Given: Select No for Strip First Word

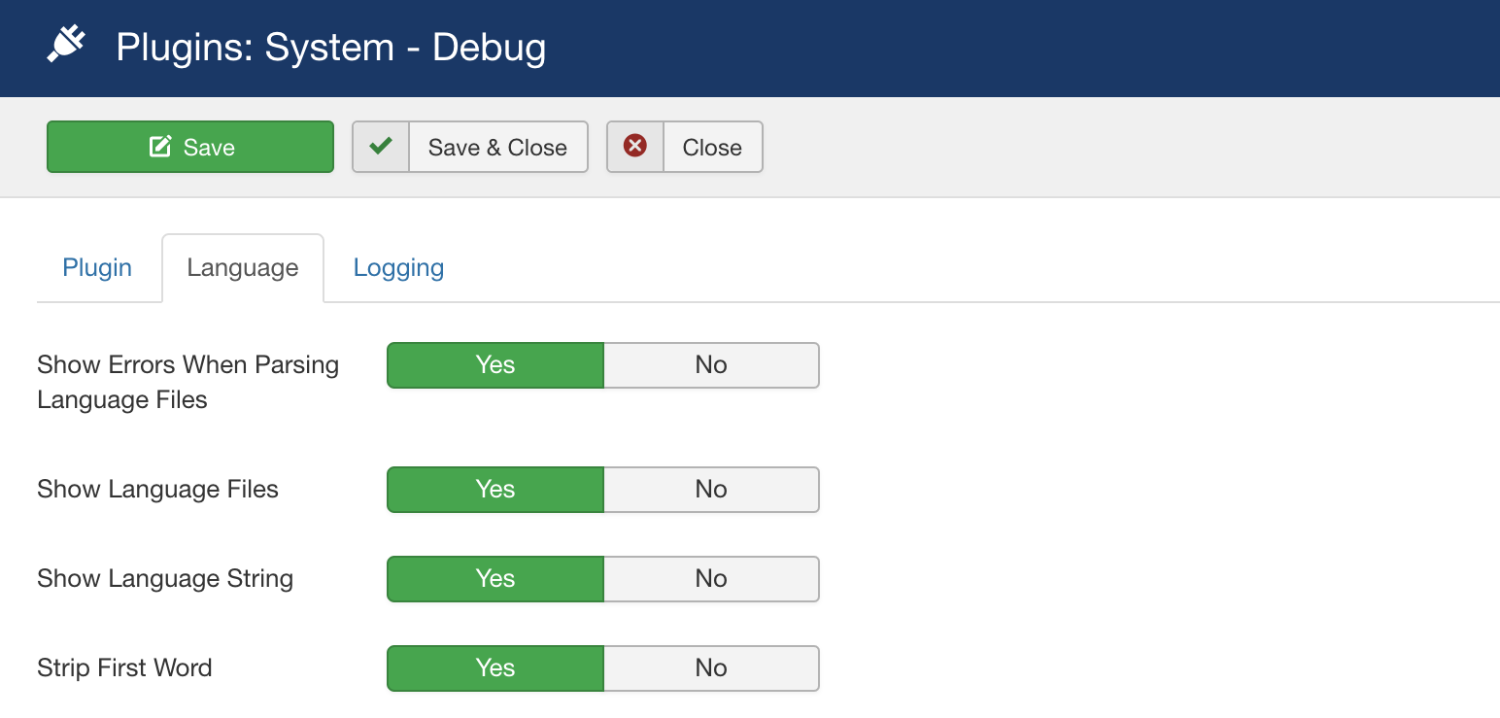Looking at the screenshot, I should [711, 668].
